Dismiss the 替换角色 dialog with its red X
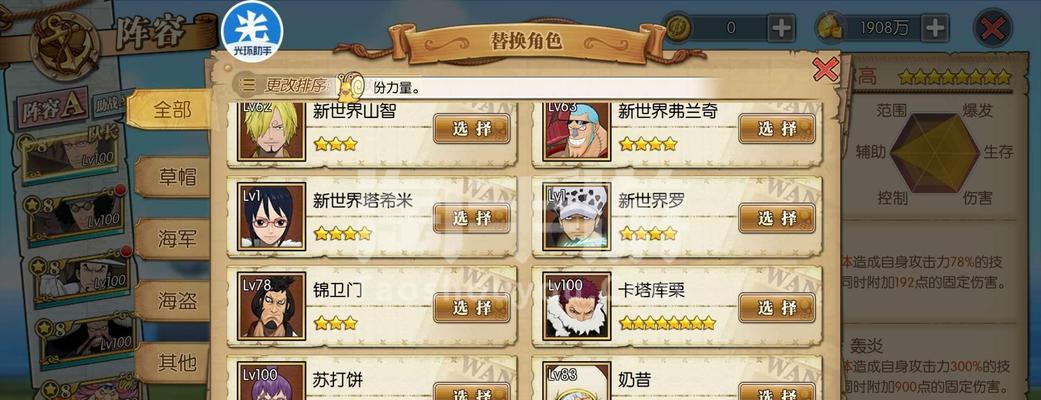Screen dimensions: 1041x400 tap(825, 68)
